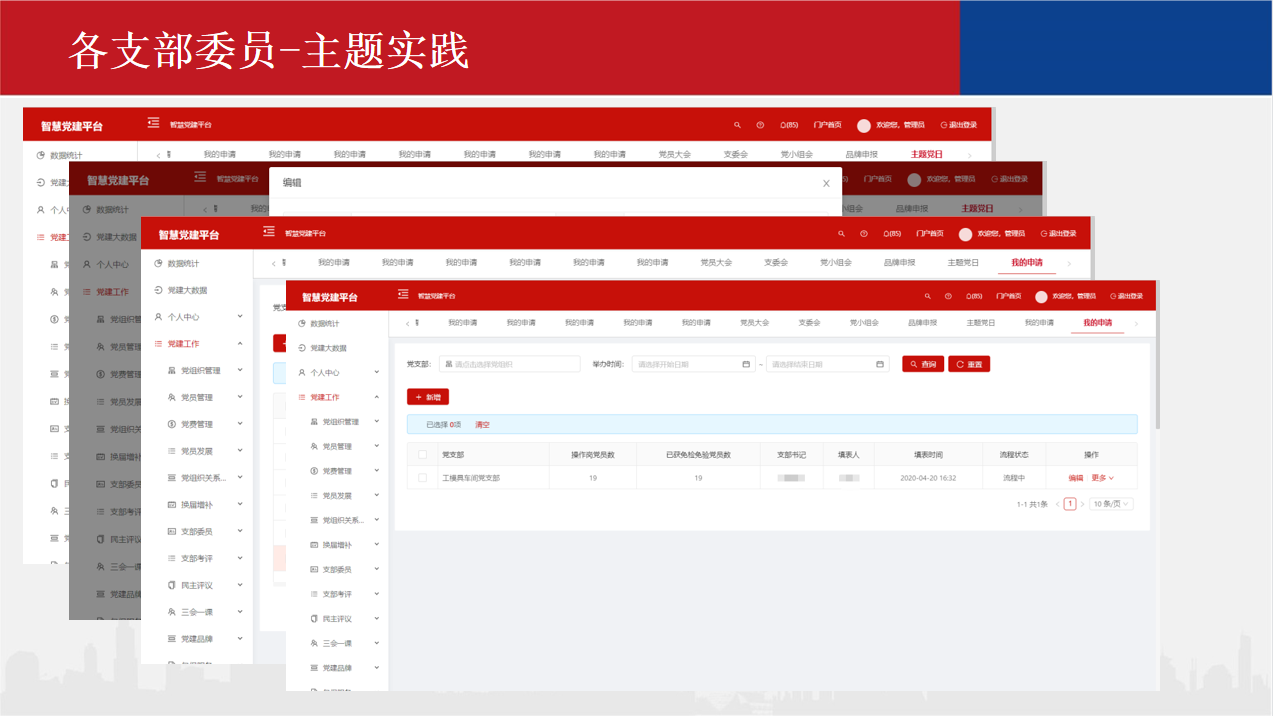This screenshot has height=716, width=1273.
Task: Toggle the select-all checkbox in the table header
Action: [422, 454]
